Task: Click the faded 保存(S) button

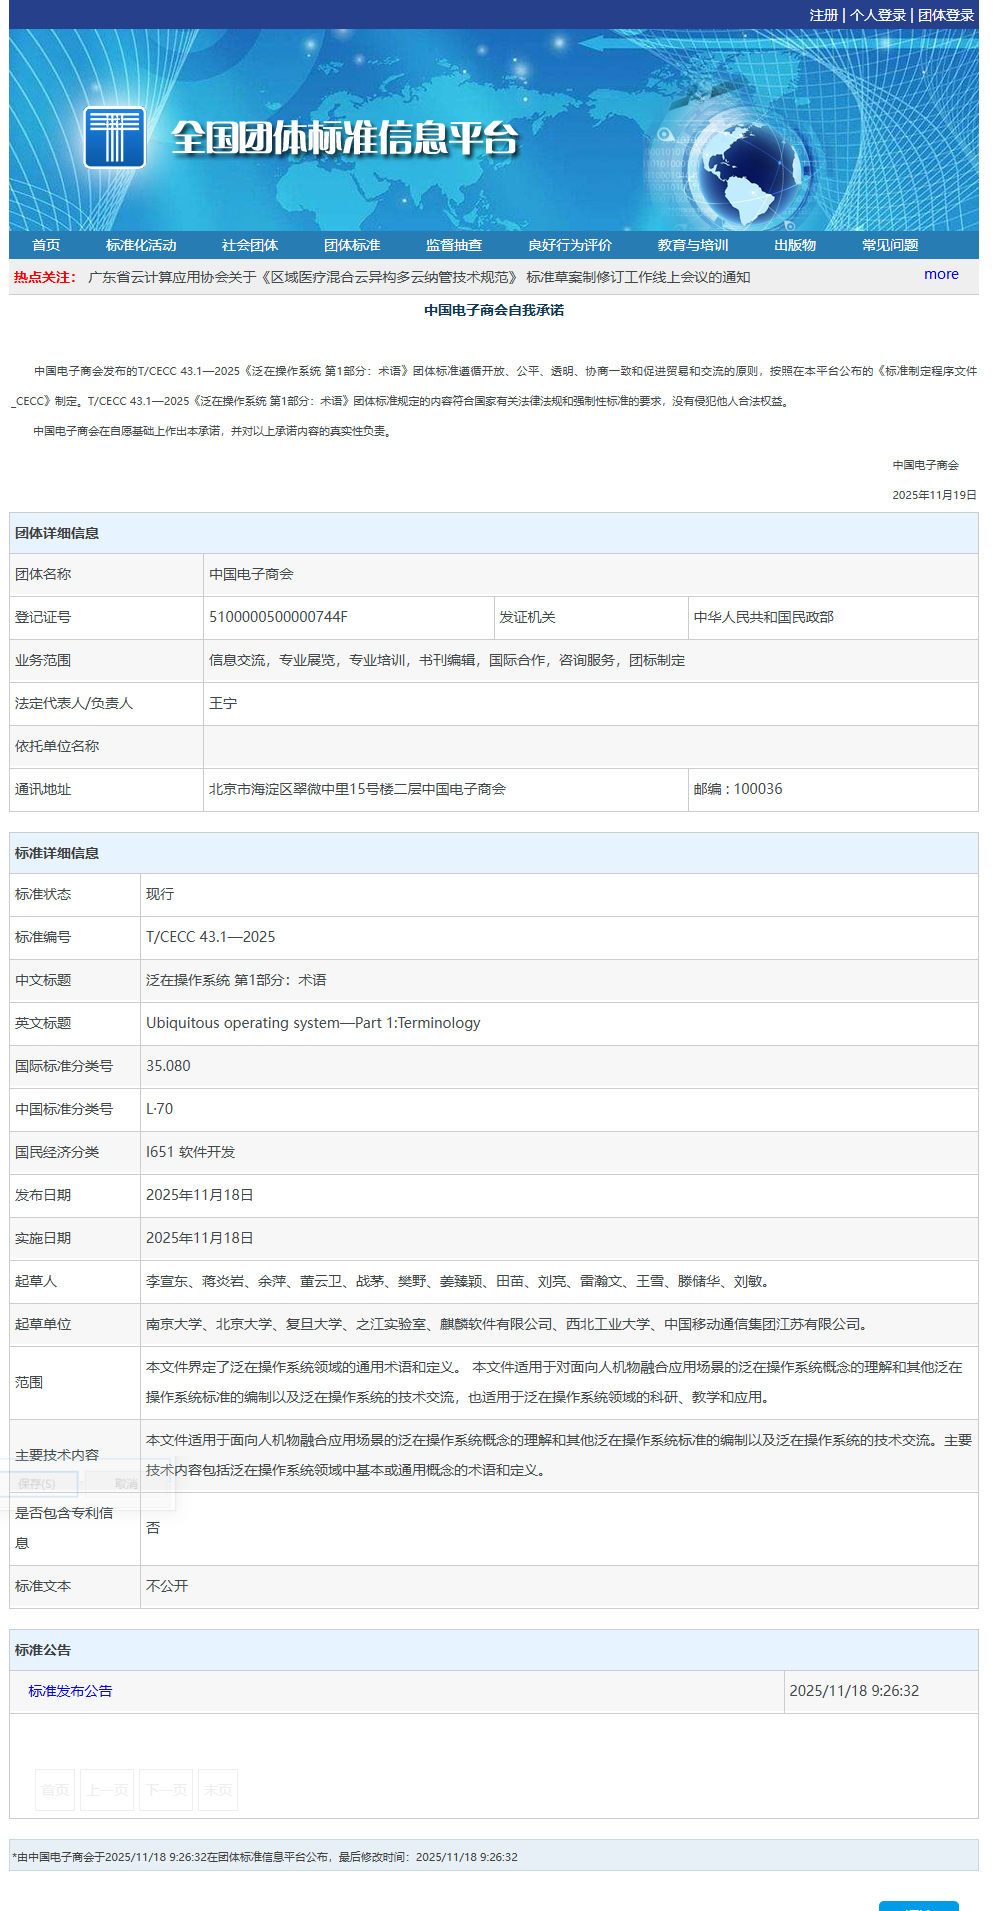Action: (x=37, y=1484)
